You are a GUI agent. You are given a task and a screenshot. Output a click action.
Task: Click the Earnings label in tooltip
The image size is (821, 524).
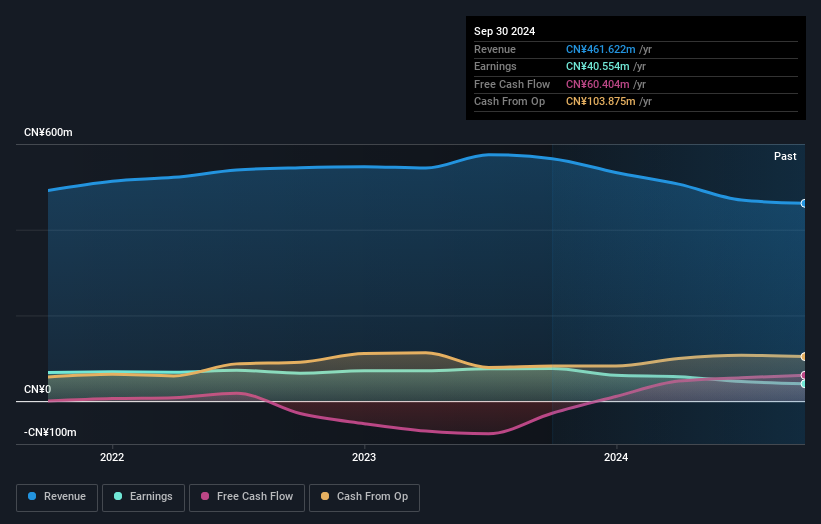tap(495, 66)
